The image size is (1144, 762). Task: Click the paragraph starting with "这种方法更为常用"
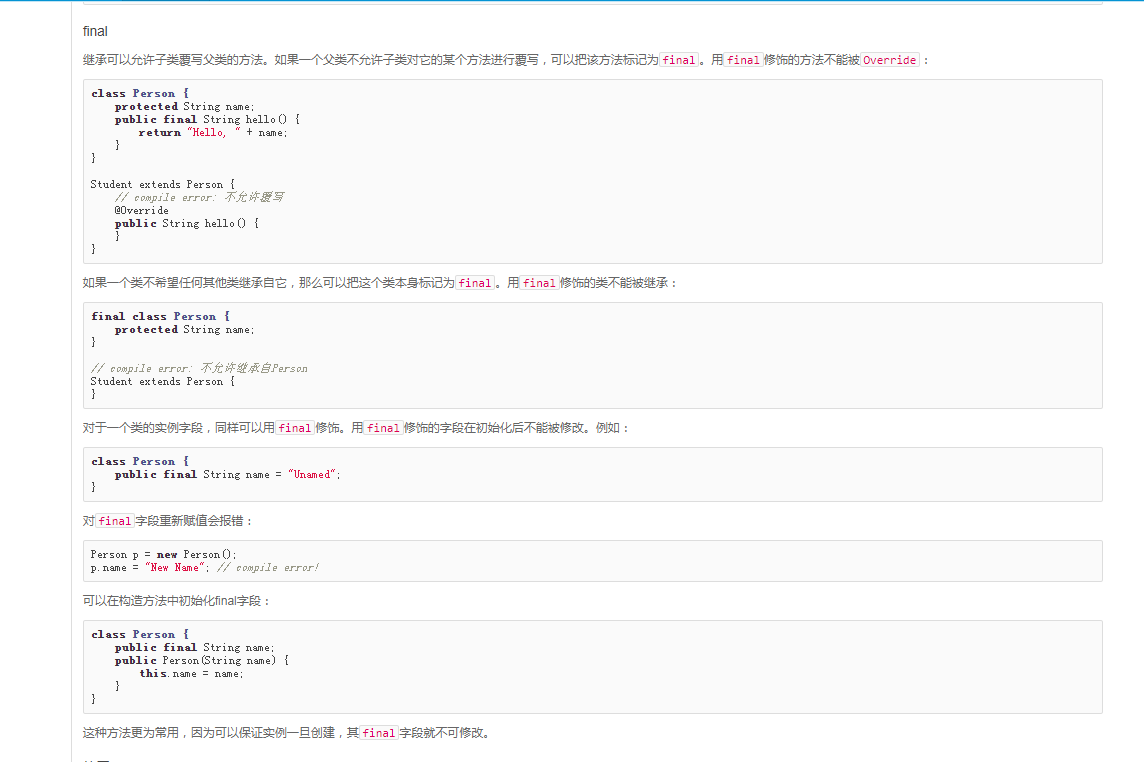pos(287,733)
